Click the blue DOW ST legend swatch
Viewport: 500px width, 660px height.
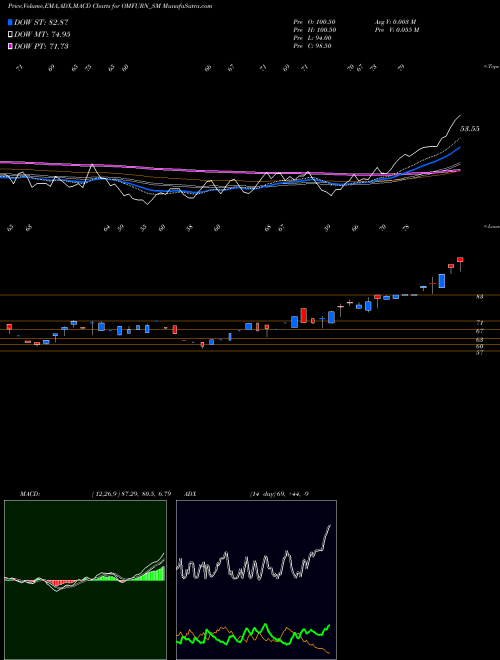(10, 22)
